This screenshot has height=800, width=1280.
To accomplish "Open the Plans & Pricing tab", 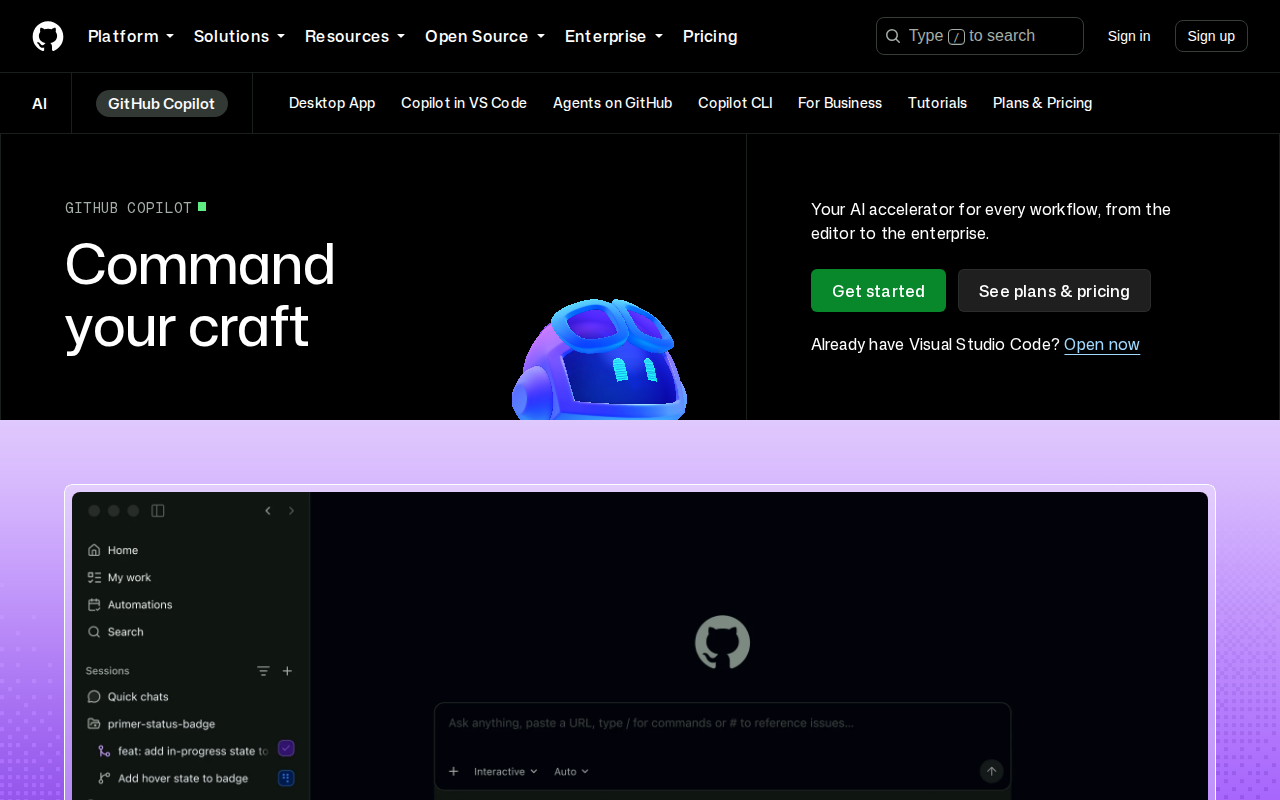I will [x=1042, y=103].
